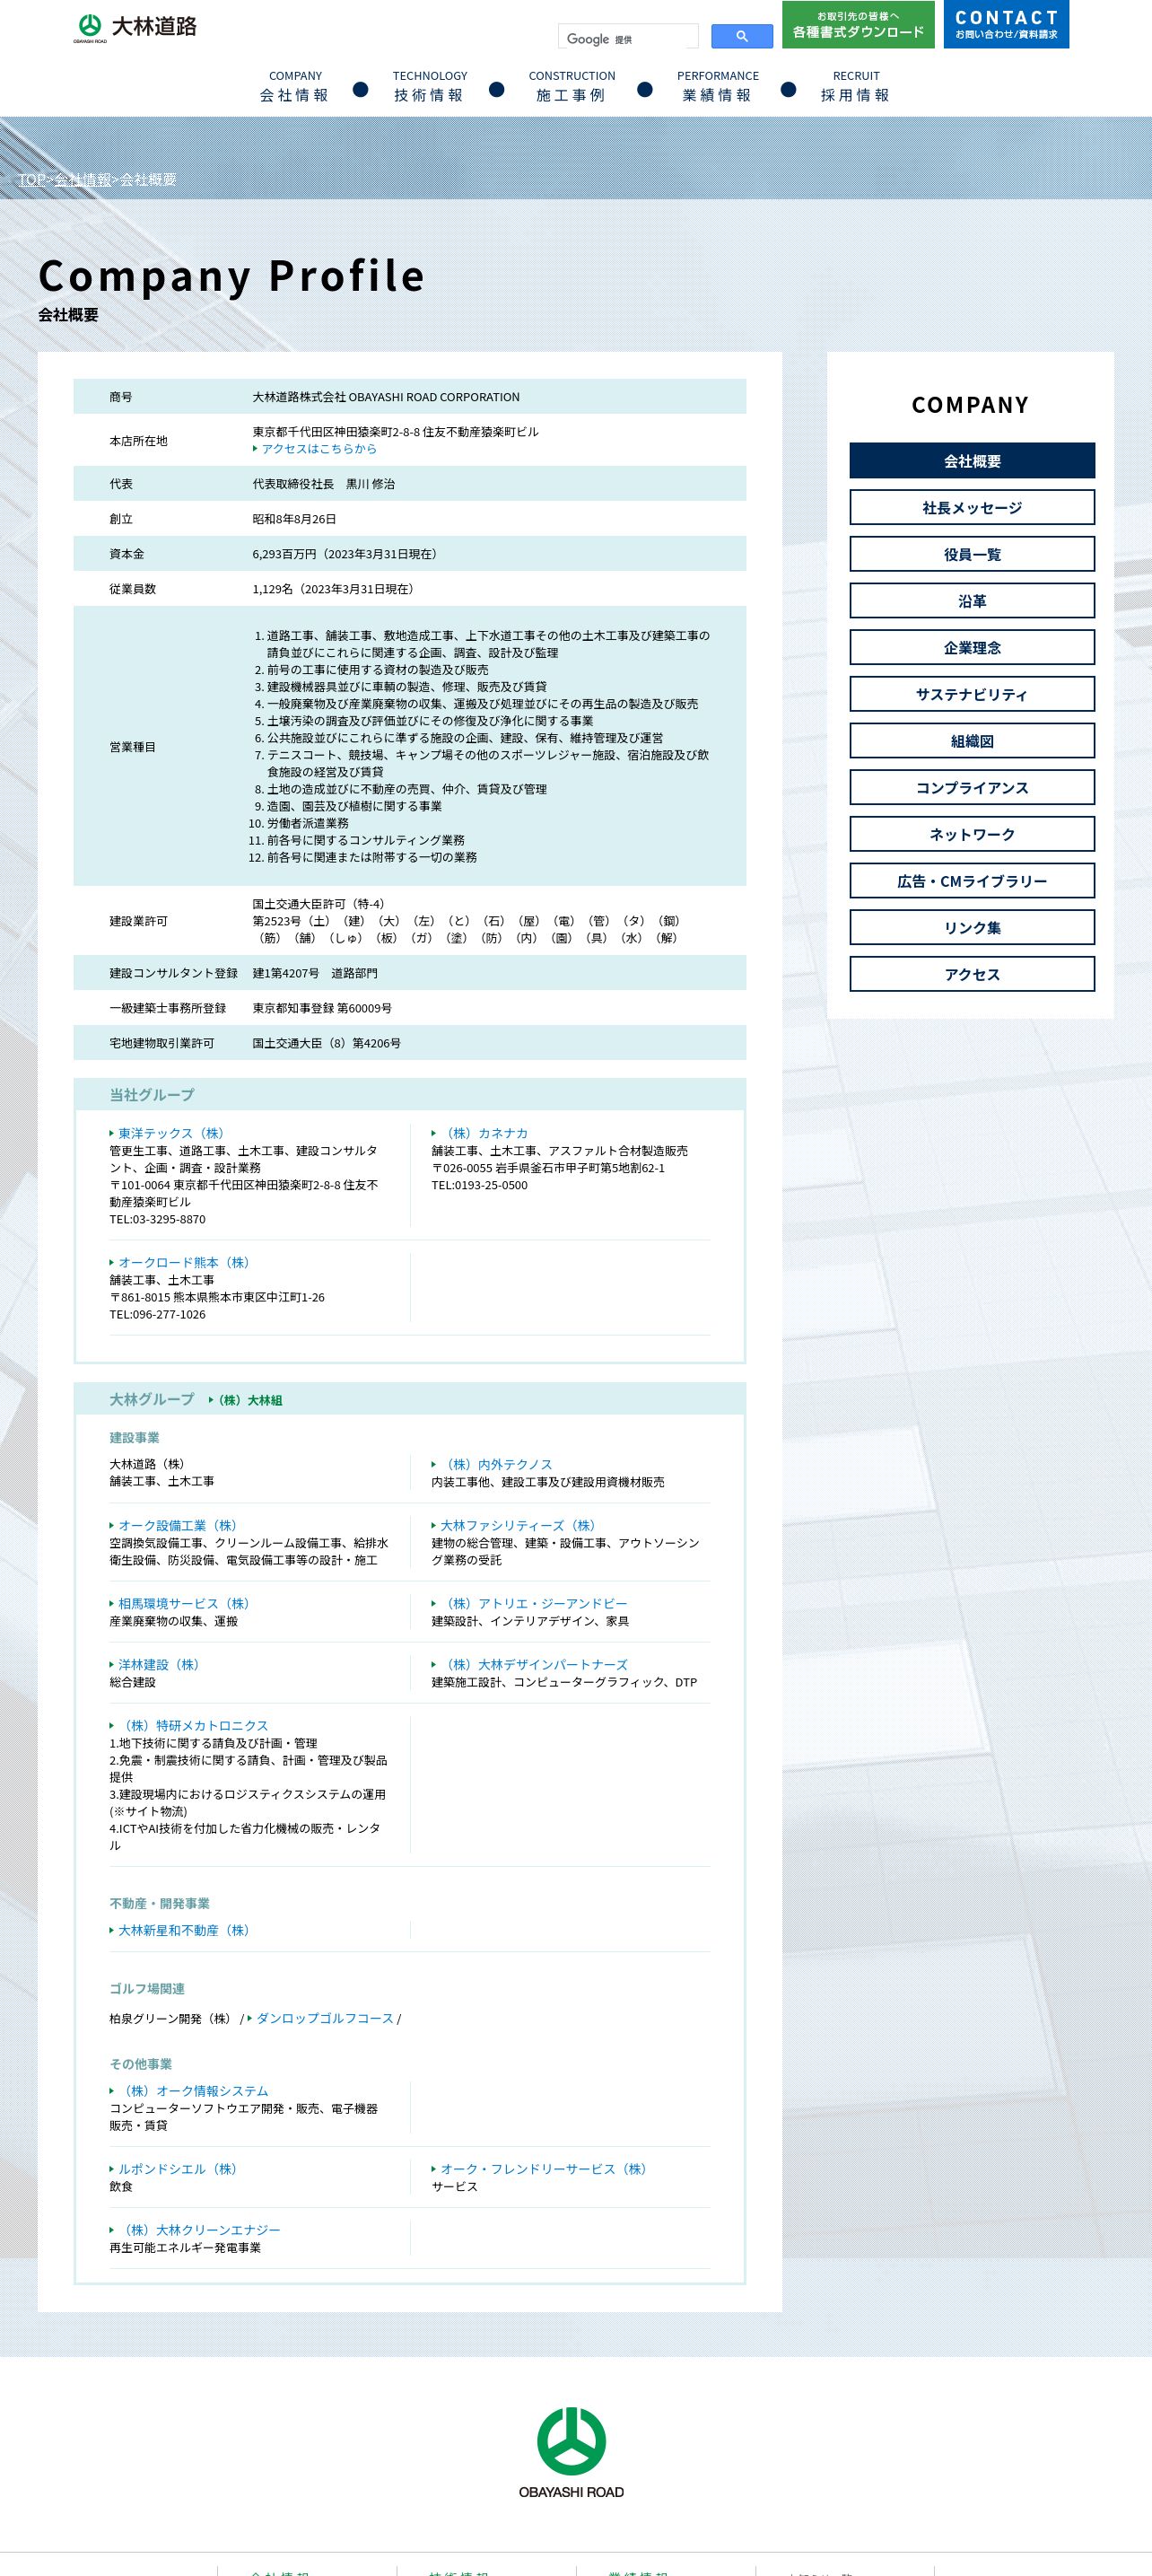Open the CONTACT お問い合わせ button

pos(1006,25)
